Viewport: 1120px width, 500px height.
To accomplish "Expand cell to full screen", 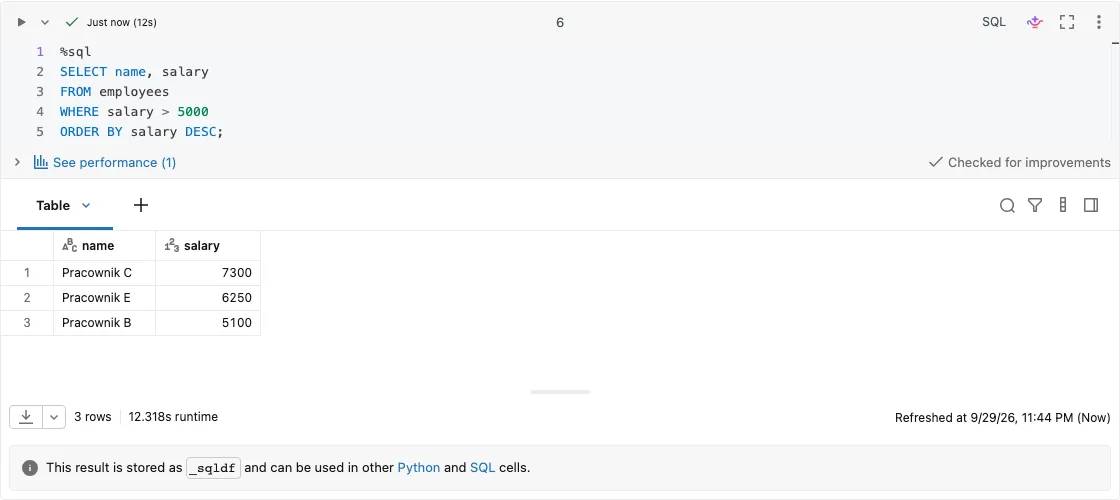I will [1066, 22].
